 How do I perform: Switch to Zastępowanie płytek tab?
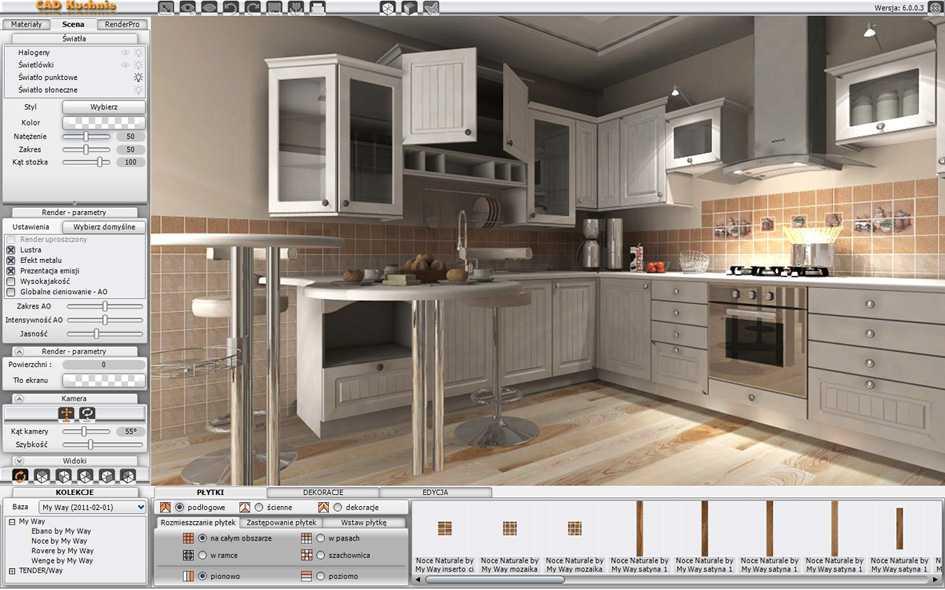point(281,523)
